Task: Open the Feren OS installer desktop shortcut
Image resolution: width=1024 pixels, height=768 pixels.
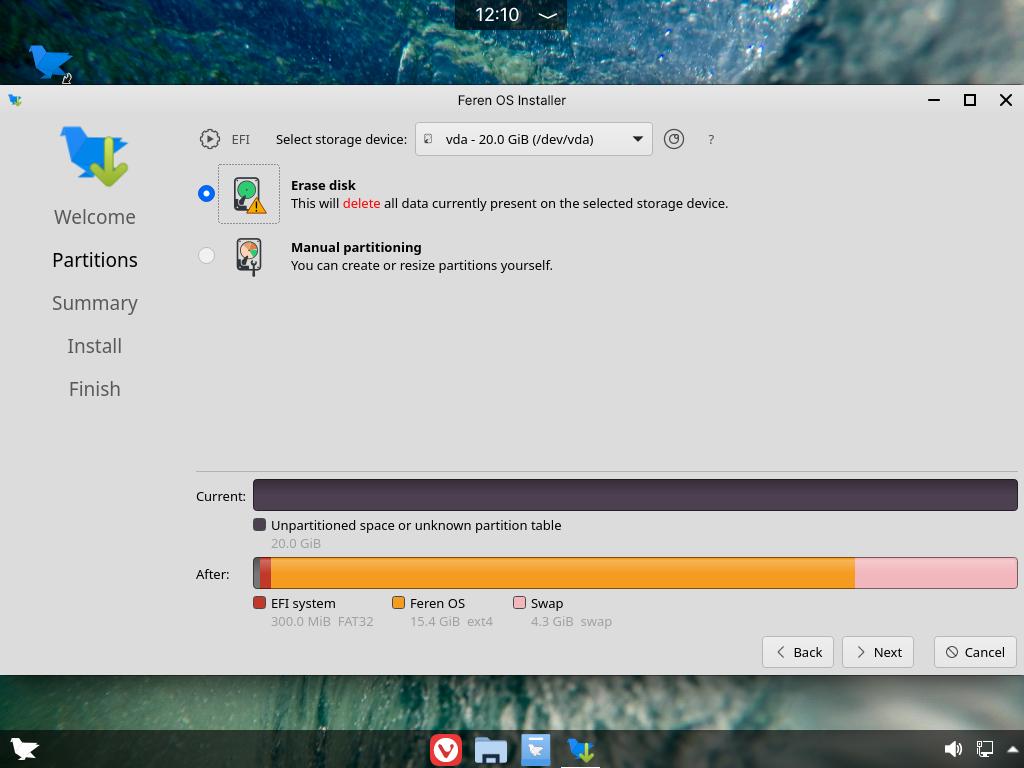Action: (x=50, y=63)
